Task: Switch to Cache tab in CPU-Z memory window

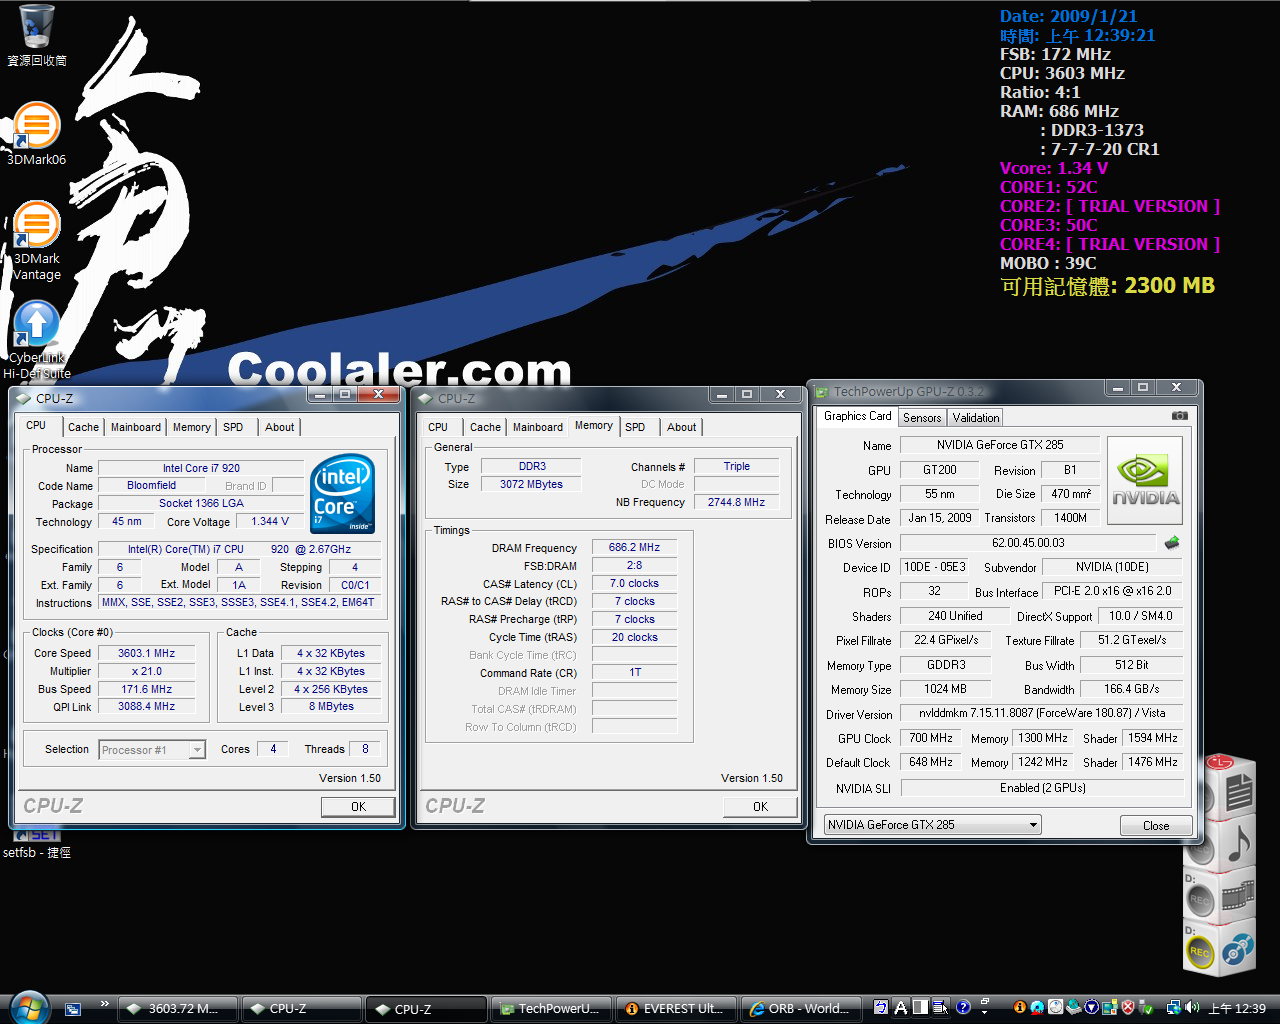Action: click(x=485, y=427)
